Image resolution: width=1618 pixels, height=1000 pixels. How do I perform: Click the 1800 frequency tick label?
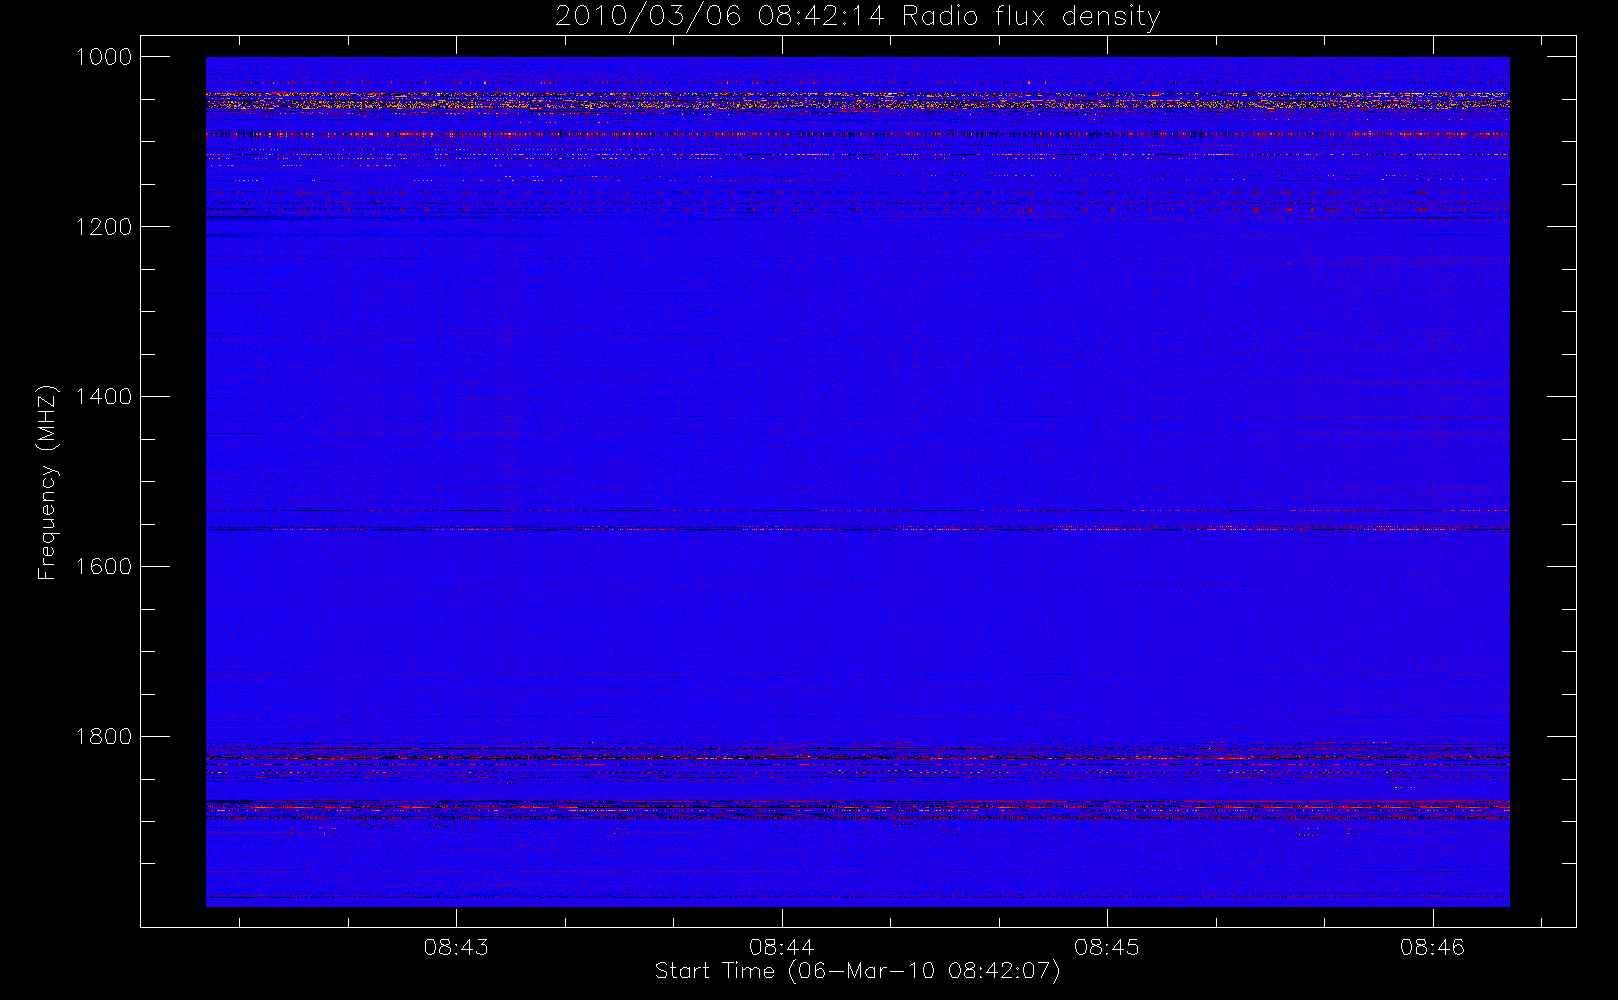[104, 737]
